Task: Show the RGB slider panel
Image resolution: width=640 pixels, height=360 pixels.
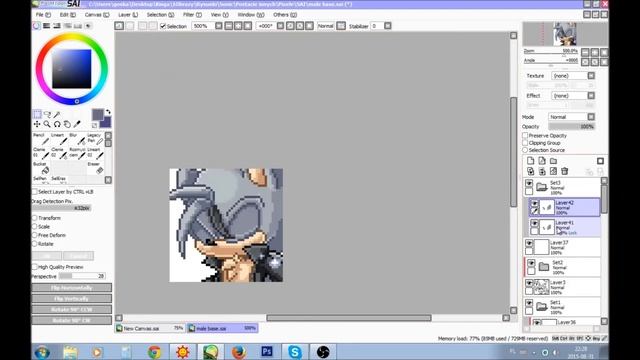Action: point(47,26)
